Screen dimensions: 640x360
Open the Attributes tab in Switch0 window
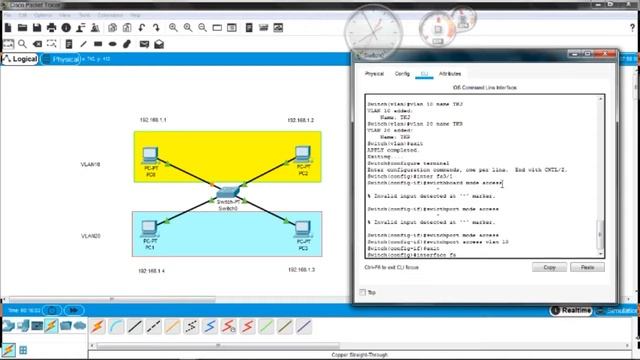[x=450, y=74]
